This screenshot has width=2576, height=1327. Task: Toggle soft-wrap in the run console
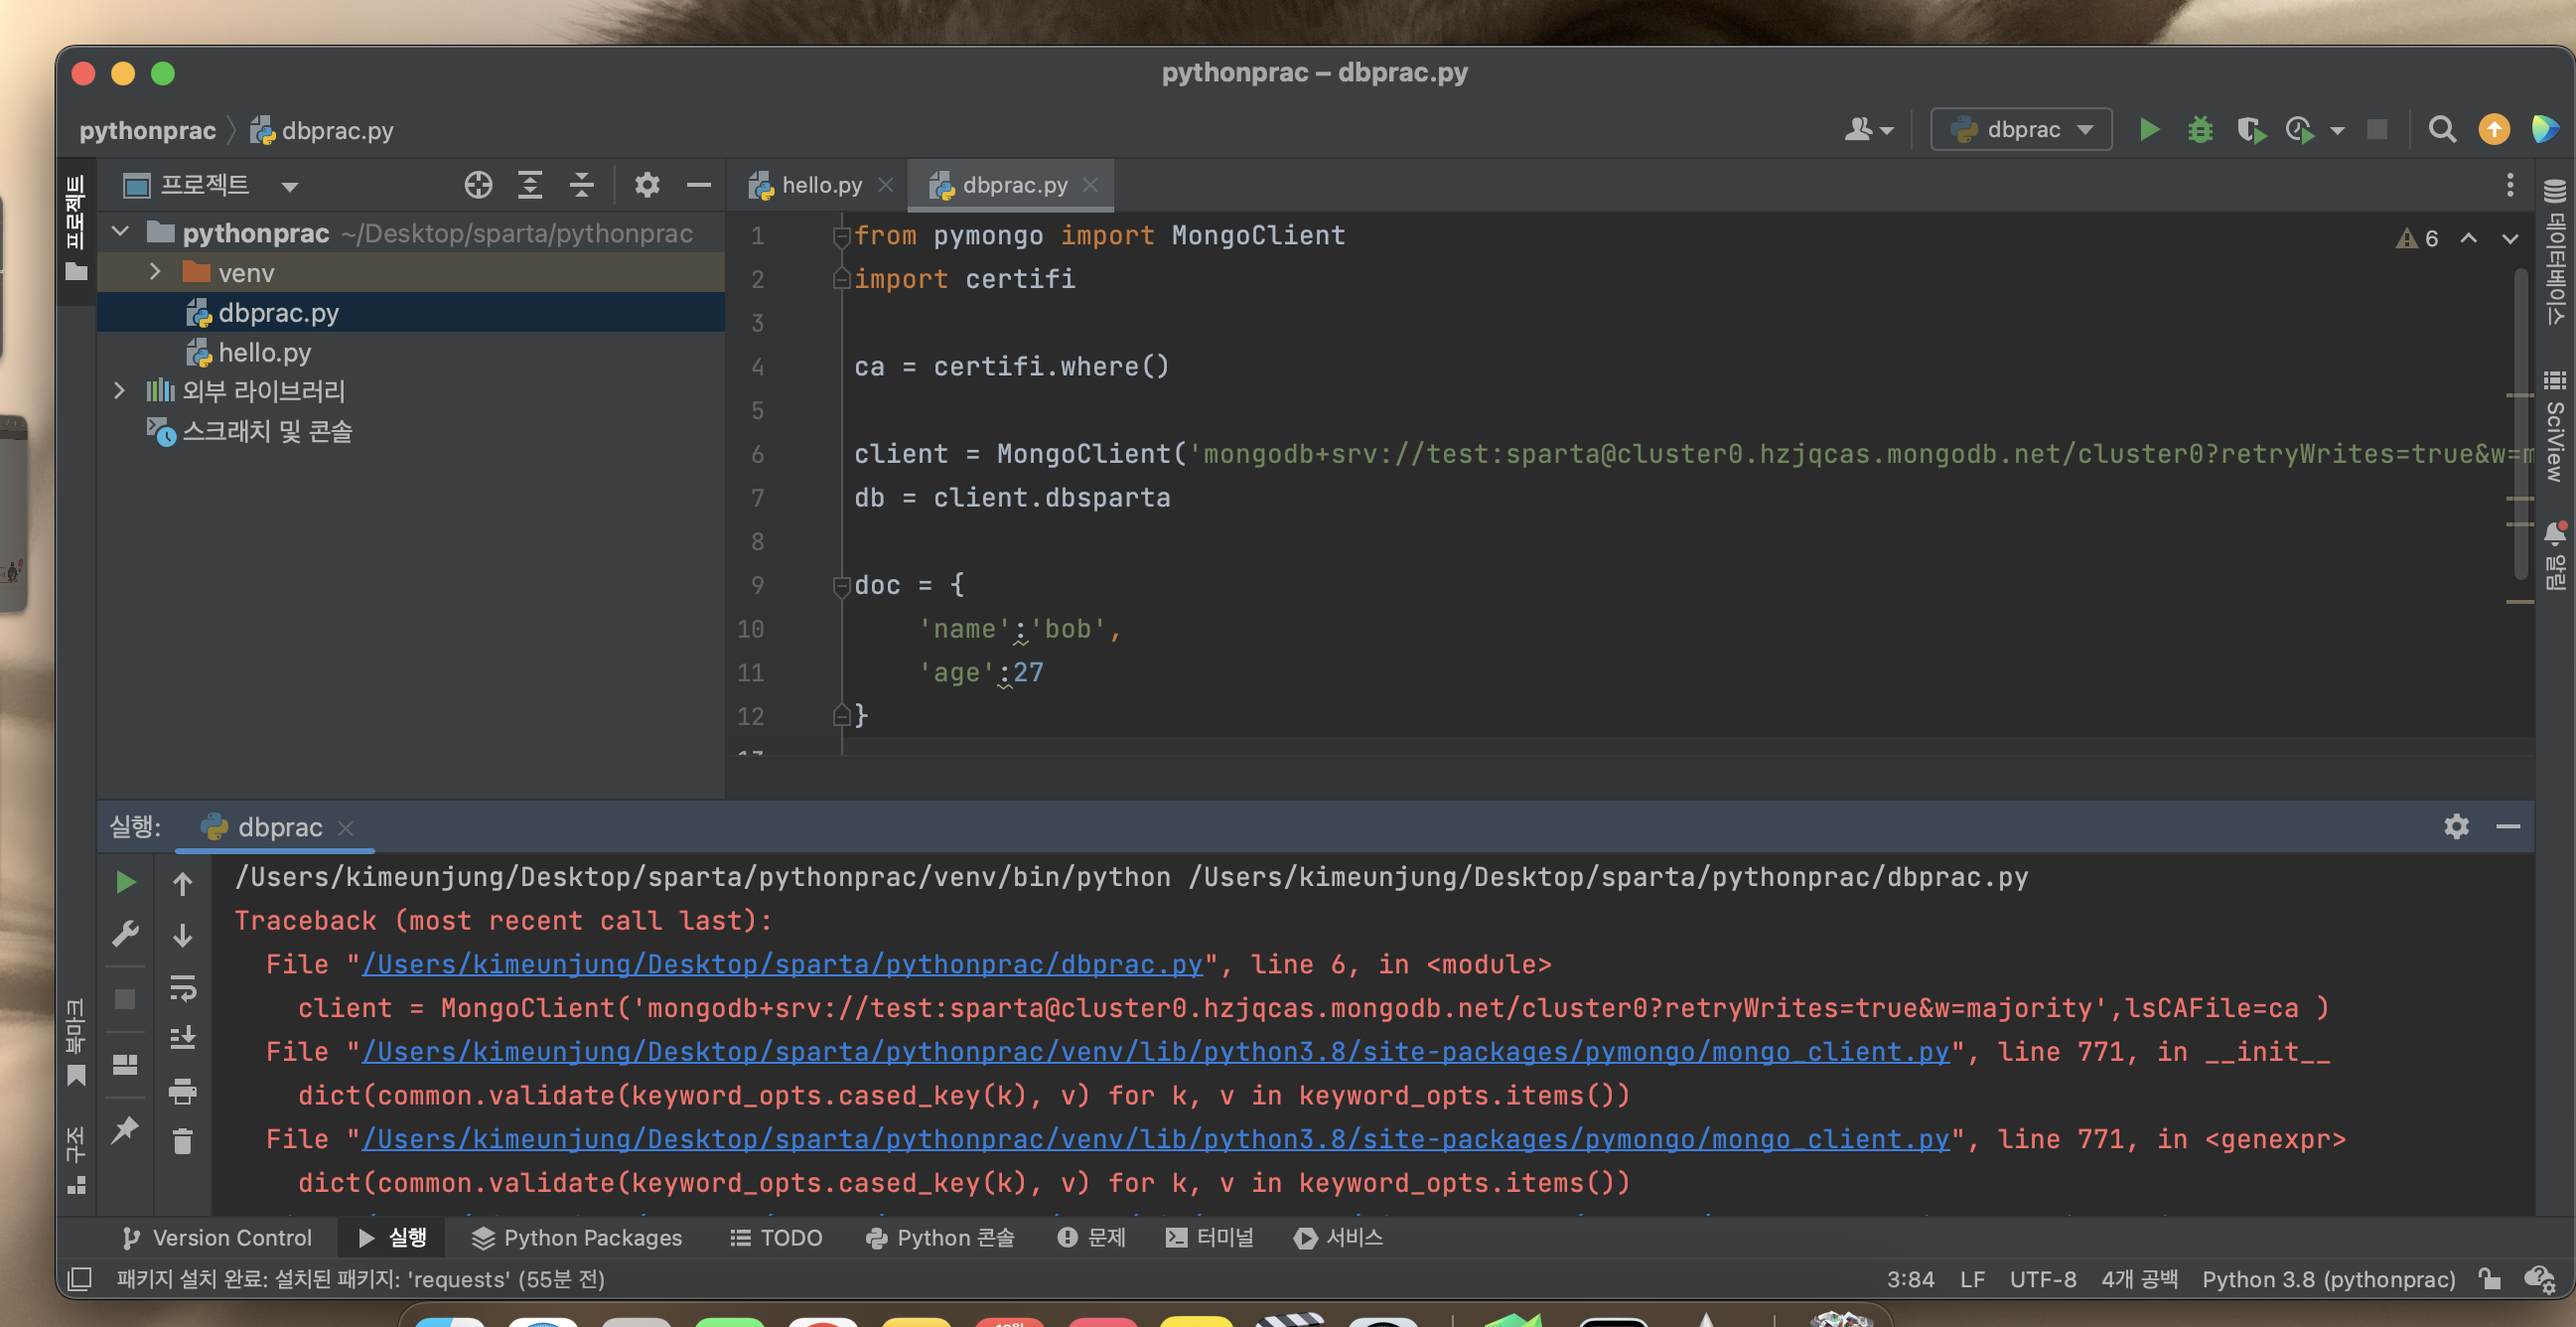[x=183, y=988]
